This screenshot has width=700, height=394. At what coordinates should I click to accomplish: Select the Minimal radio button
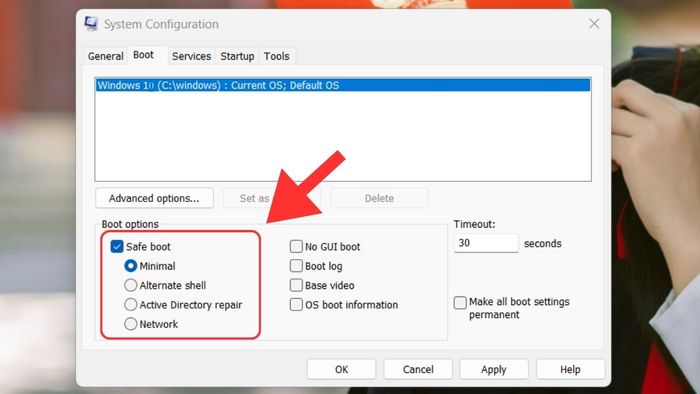(x=130, y=266)
